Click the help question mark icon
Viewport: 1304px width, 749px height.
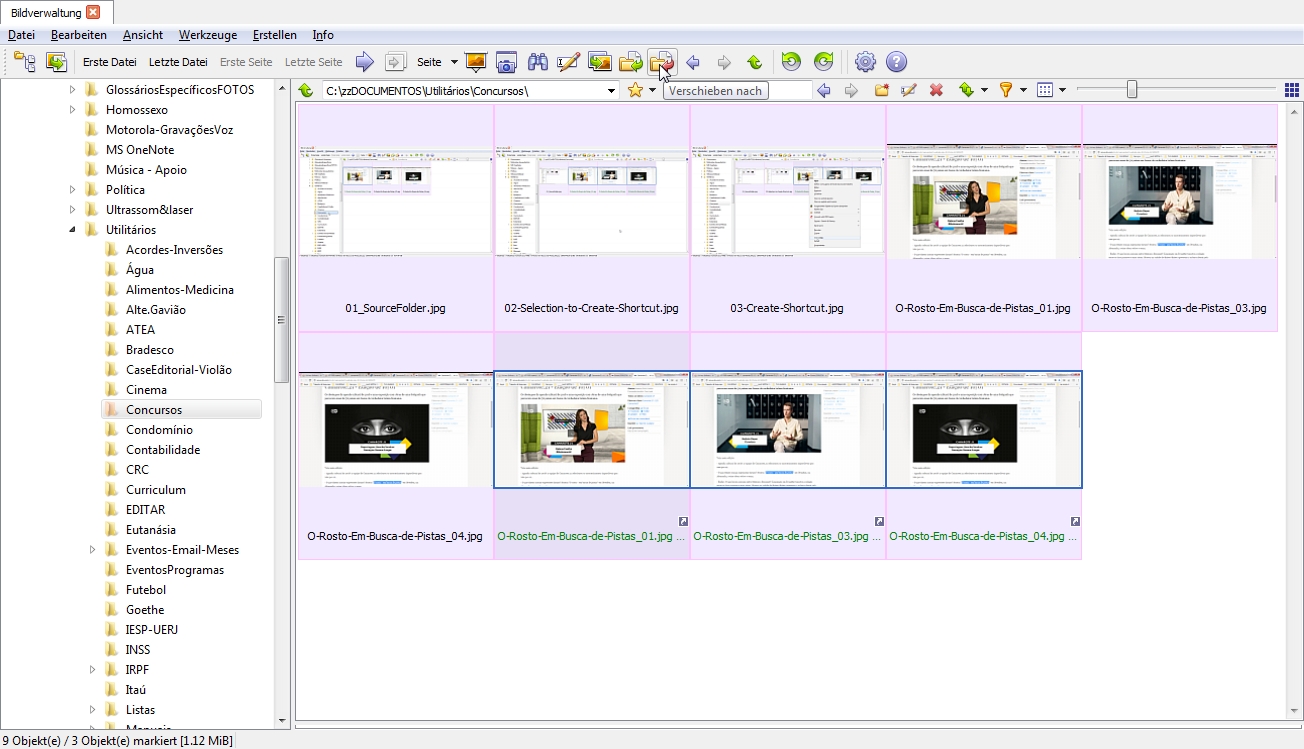click(896, 62)
